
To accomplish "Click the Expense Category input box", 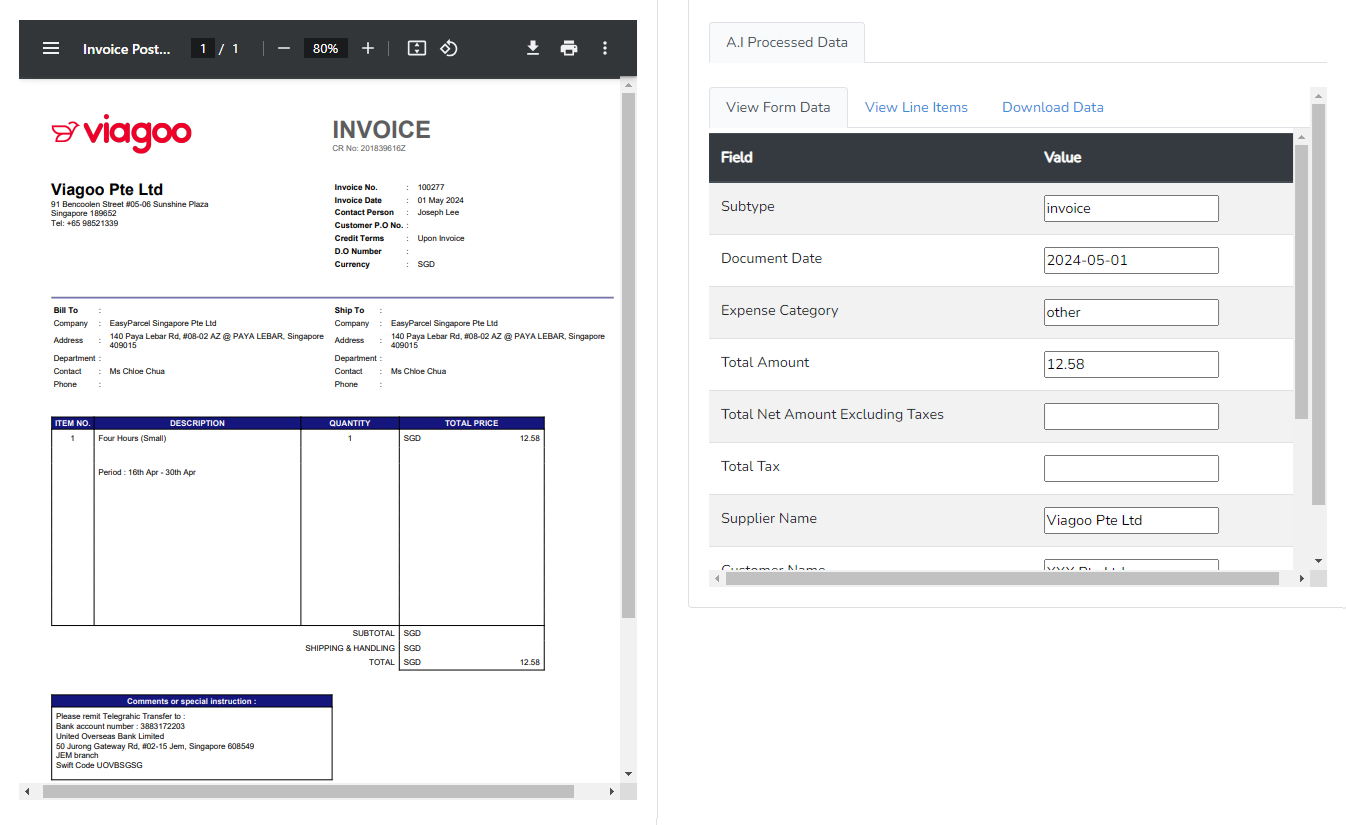I will click(x=1130, y=312).
